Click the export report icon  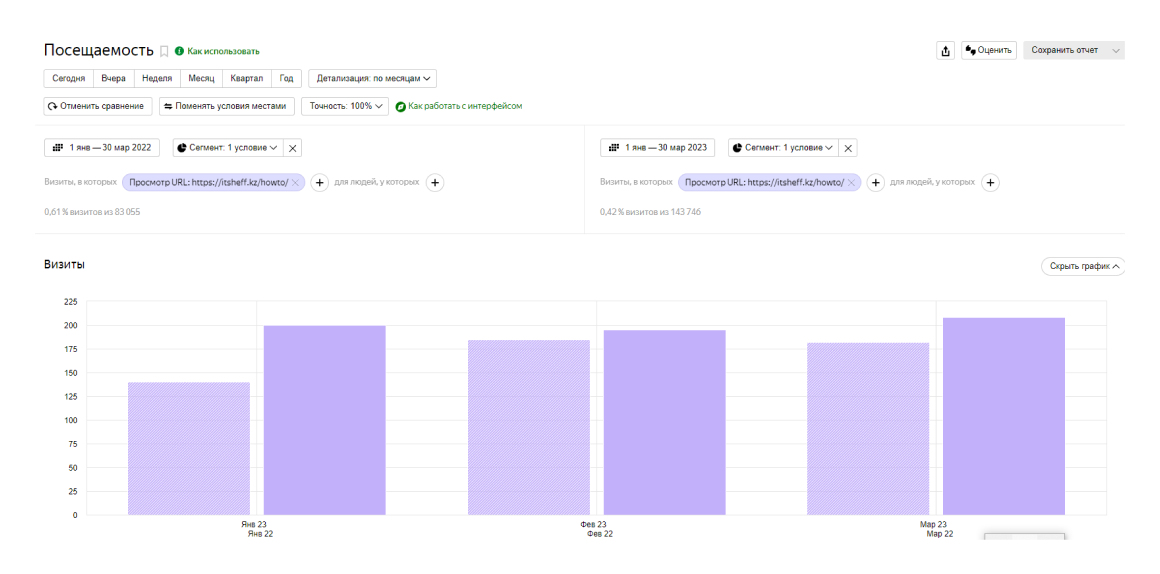click(x=945, y=50)
